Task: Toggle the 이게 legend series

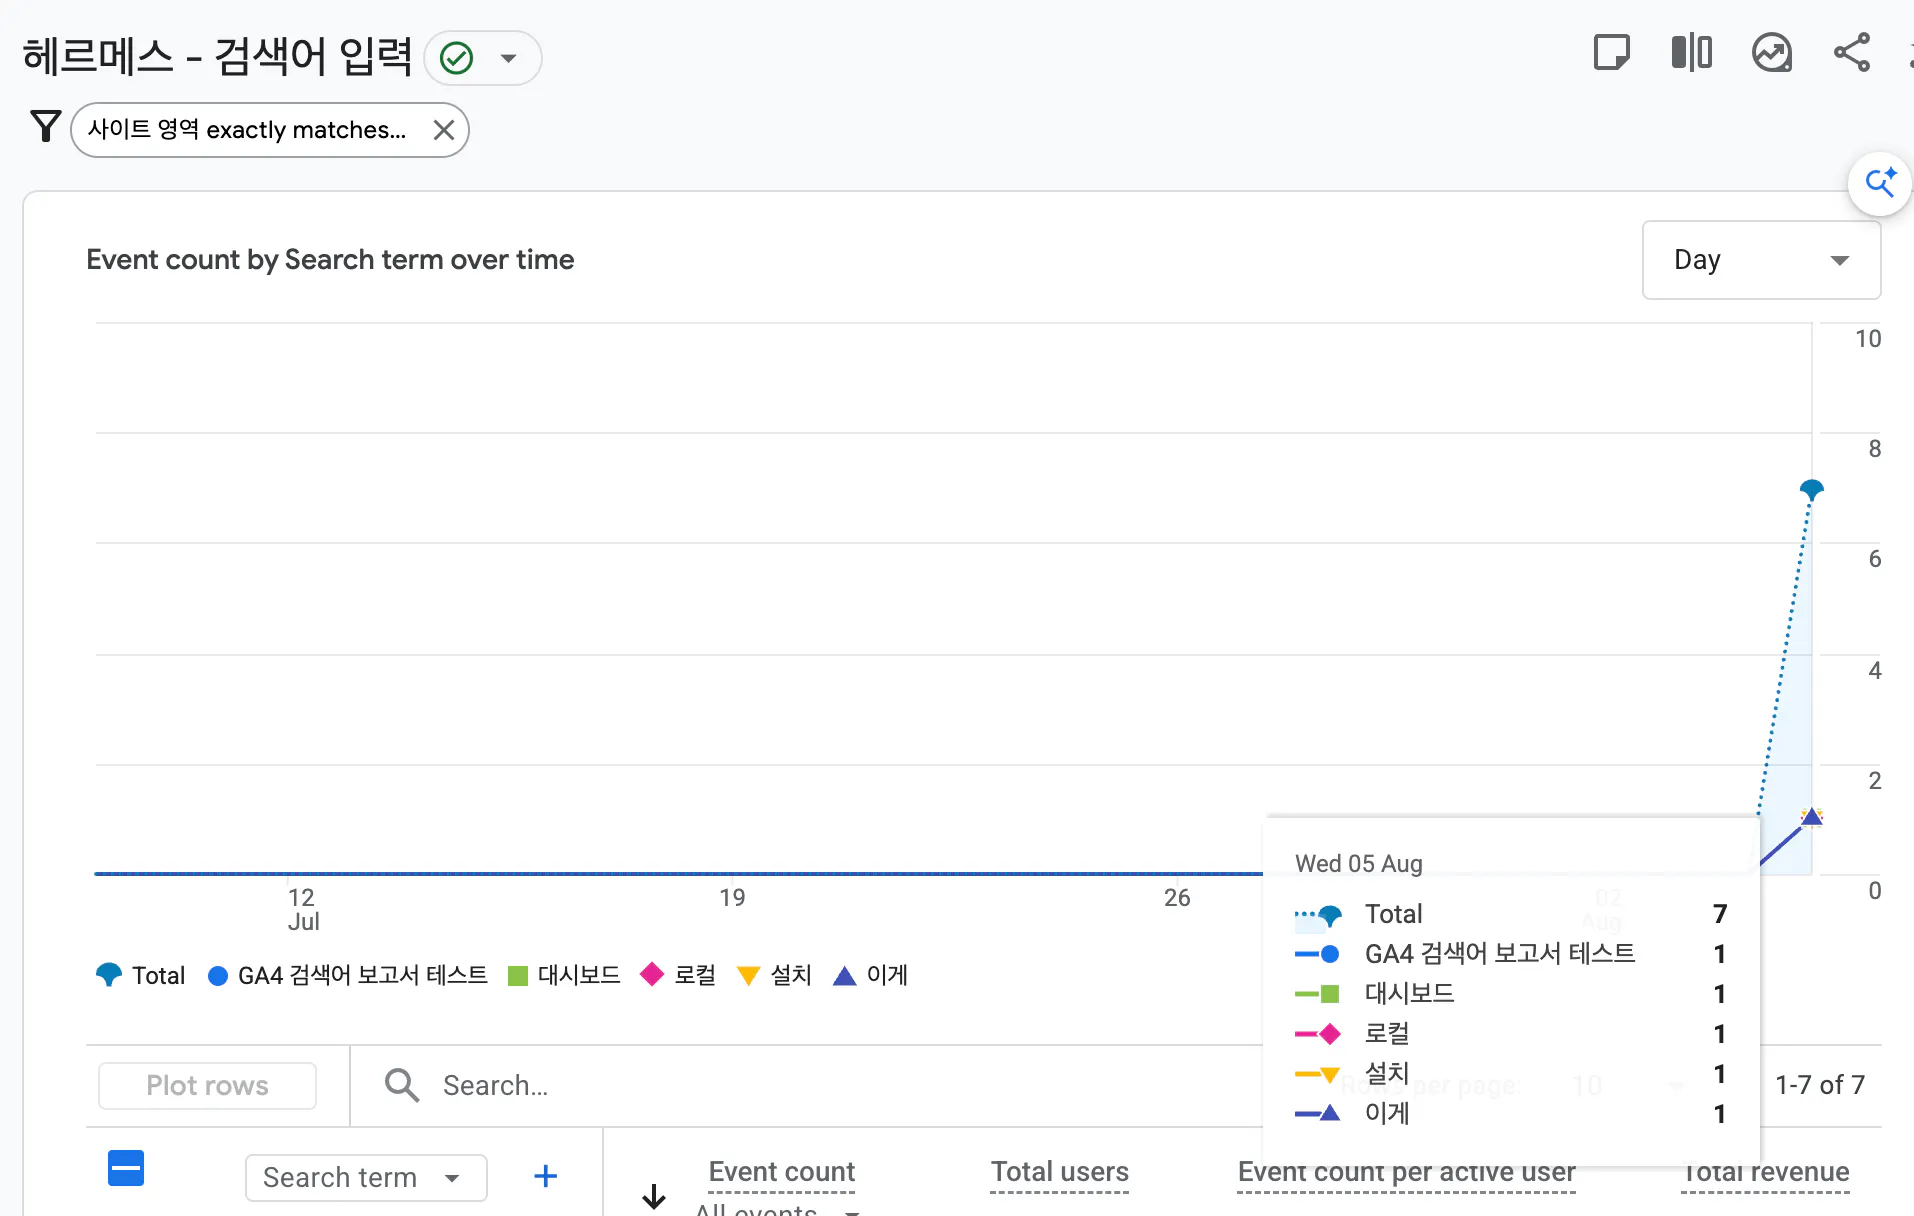Action: [x=870, y=975]
